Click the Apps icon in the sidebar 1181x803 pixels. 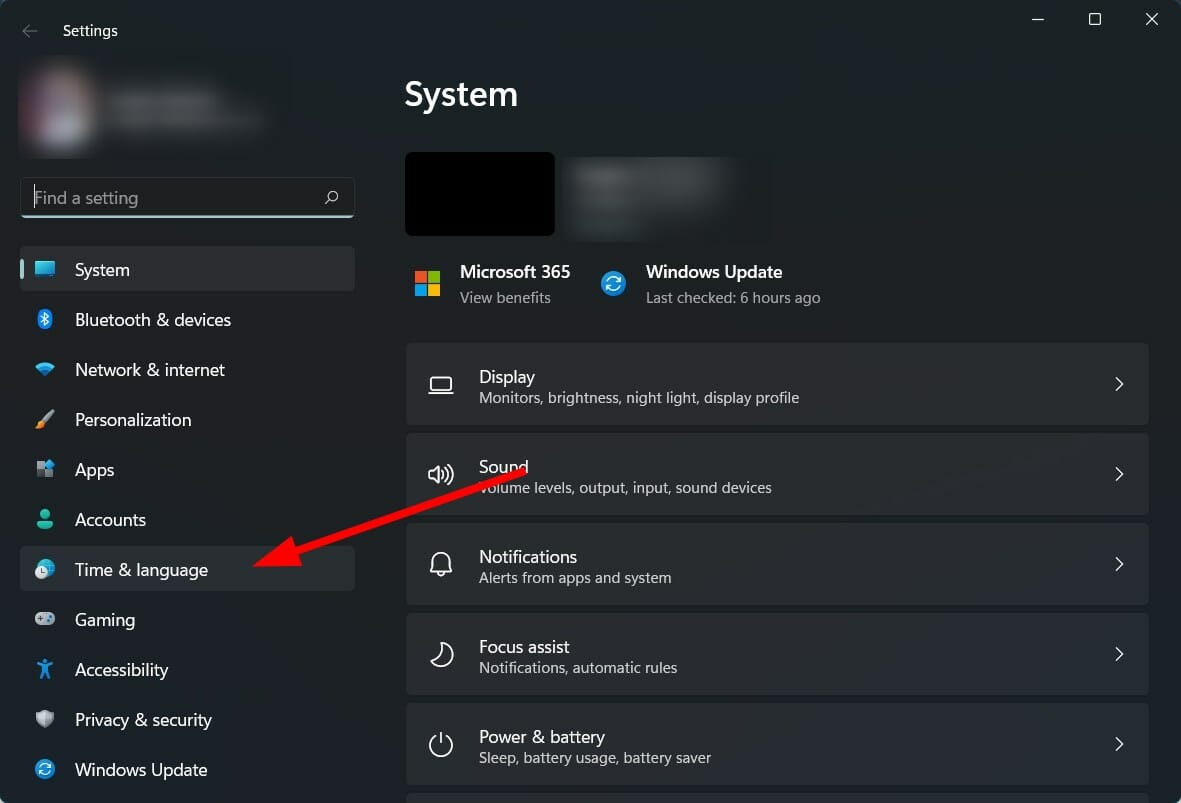[x=45, y=469]
